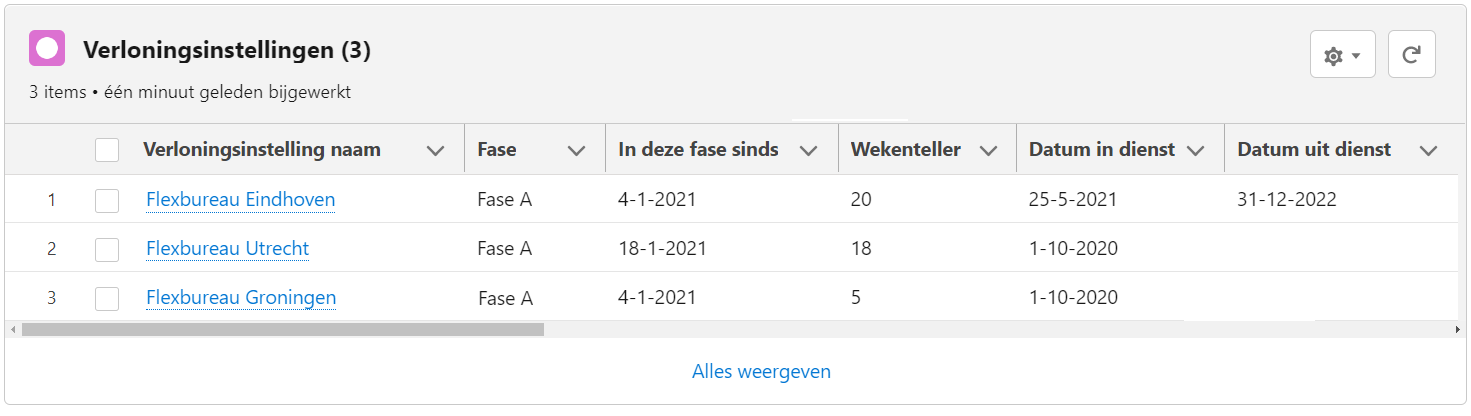The image size is (1471, 416).
Task: Click the left scrollbar arrow
Action: pos(12,329)
